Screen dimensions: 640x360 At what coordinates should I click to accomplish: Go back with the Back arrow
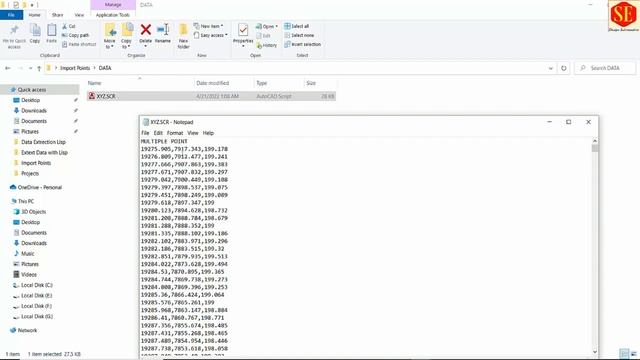click(8, 68)
